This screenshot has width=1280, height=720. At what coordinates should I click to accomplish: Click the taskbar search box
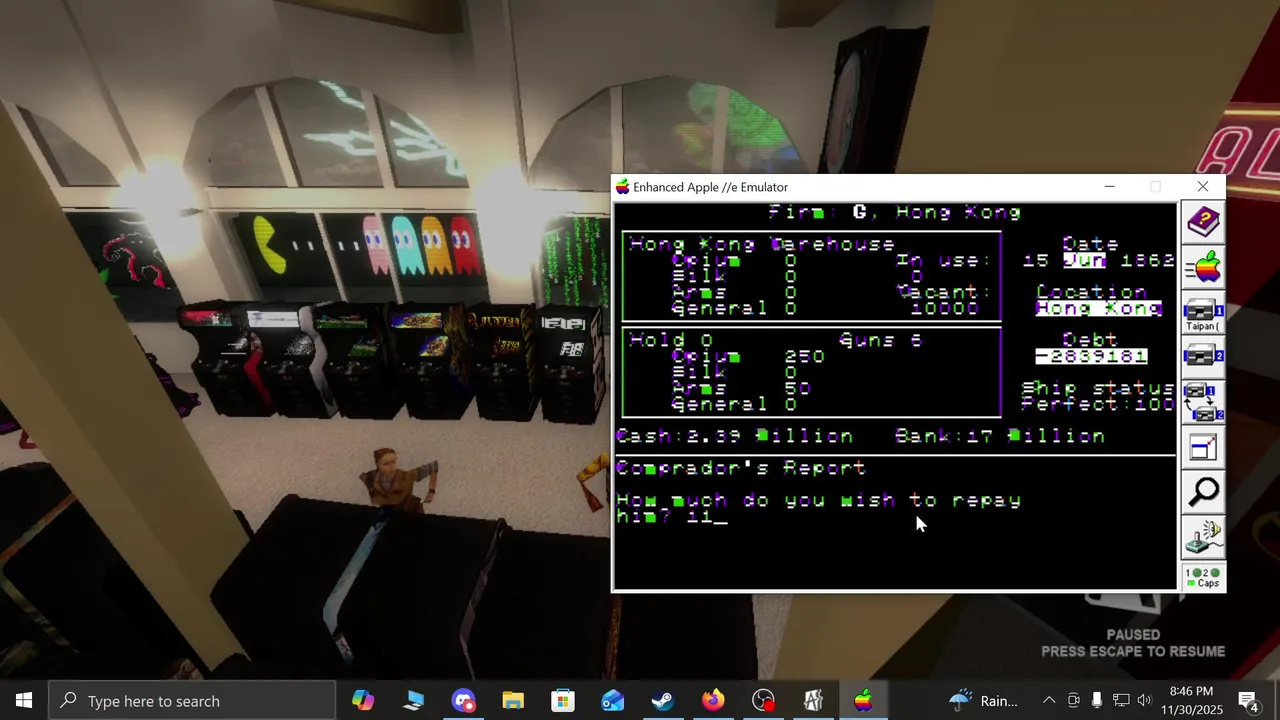point(192,700)
